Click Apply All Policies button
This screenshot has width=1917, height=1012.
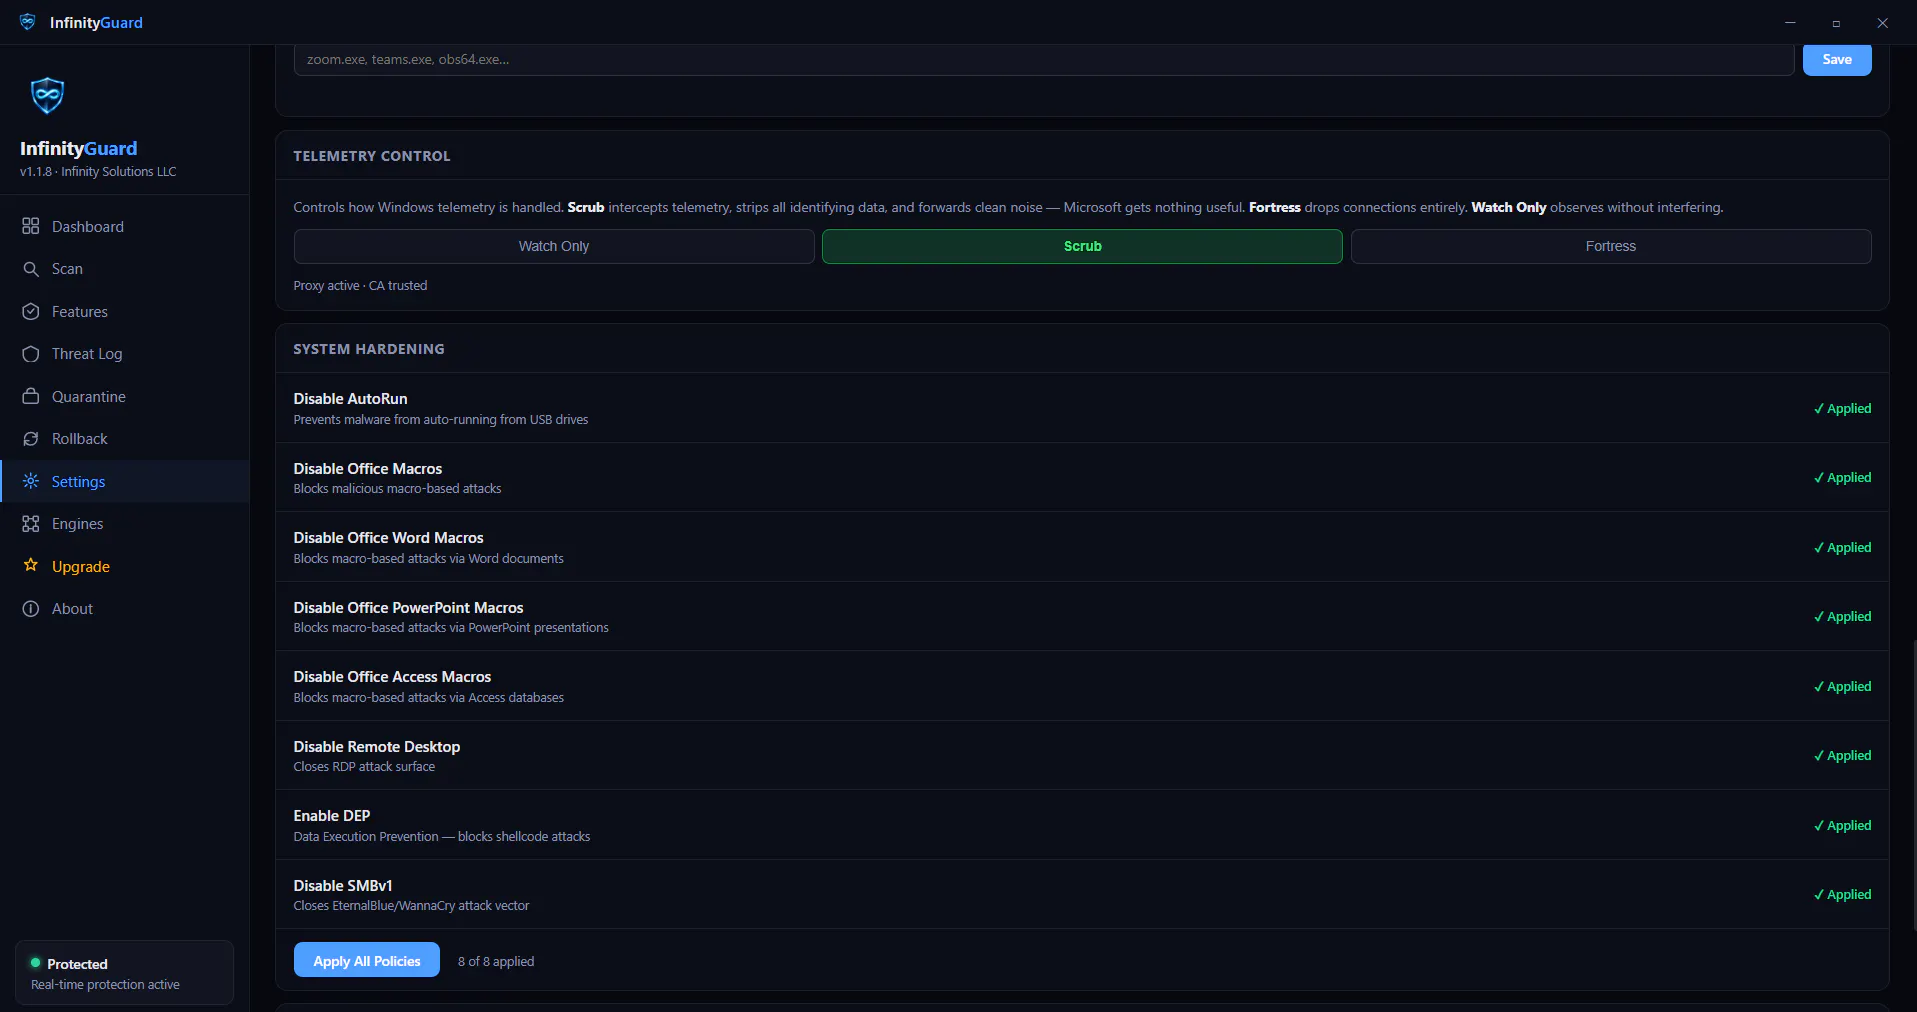coord(367,961)
